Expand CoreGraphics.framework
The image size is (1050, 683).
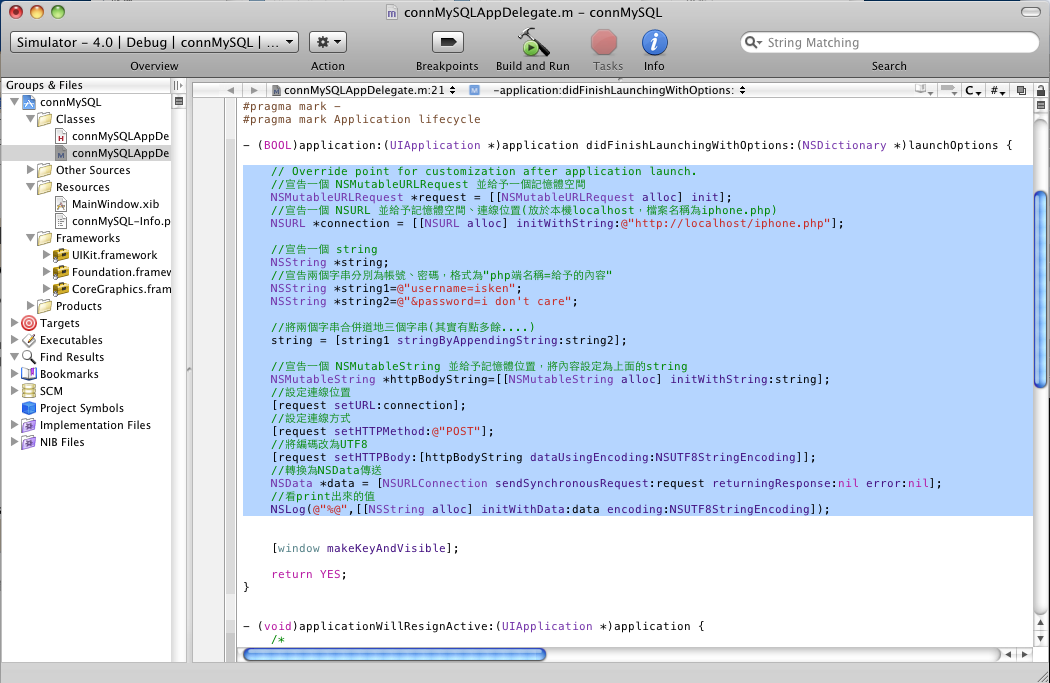point(46,289)
